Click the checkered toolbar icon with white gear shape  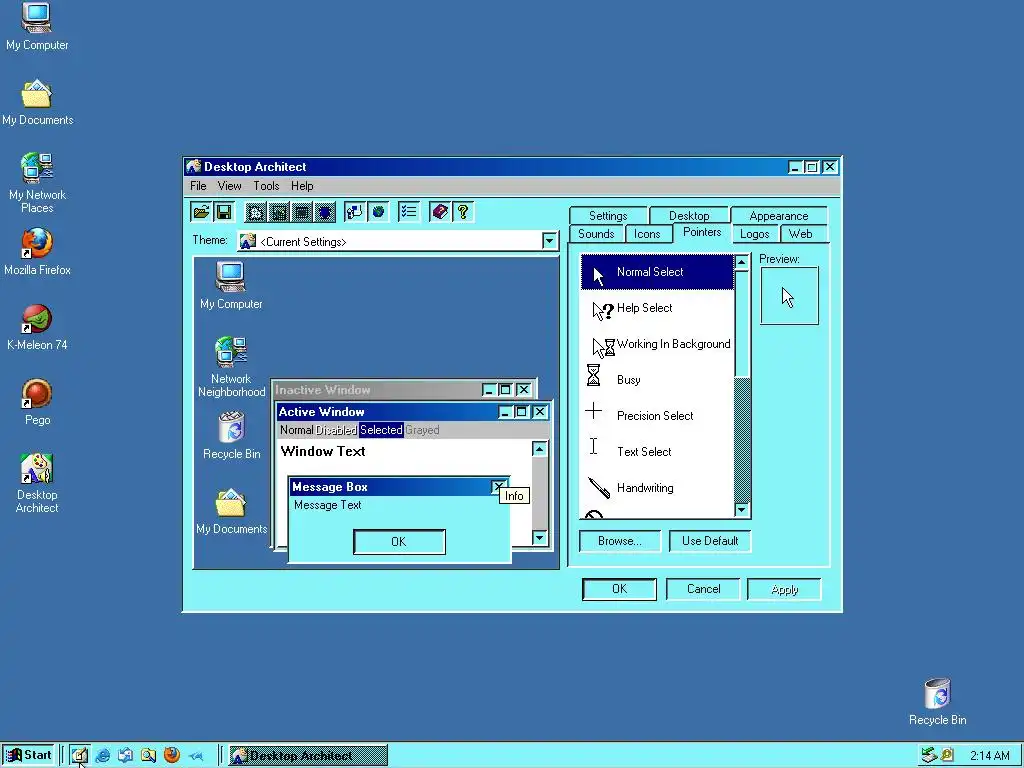click(255, 212)
